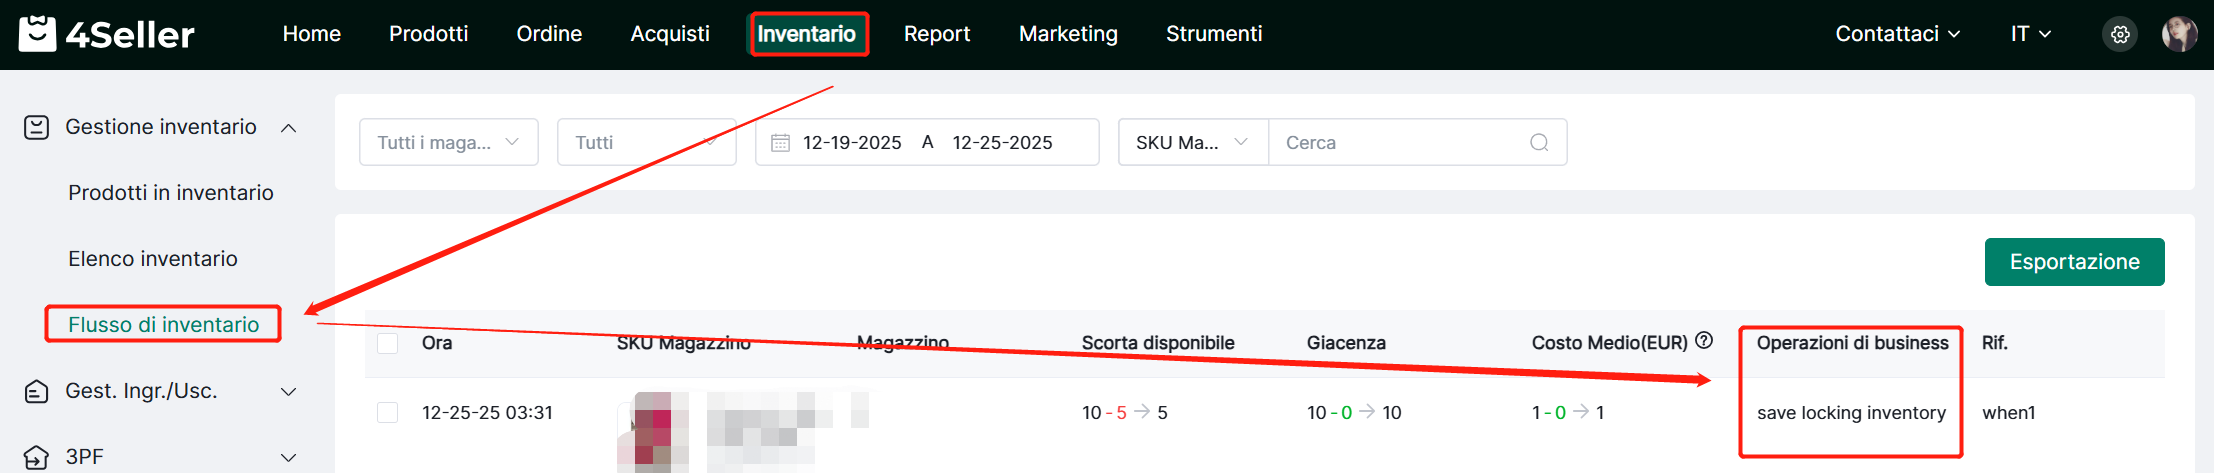The image size is (2214, 473).
Task: Open the SKU Magazzino search type dropdown
Action: pos(1192,142)
